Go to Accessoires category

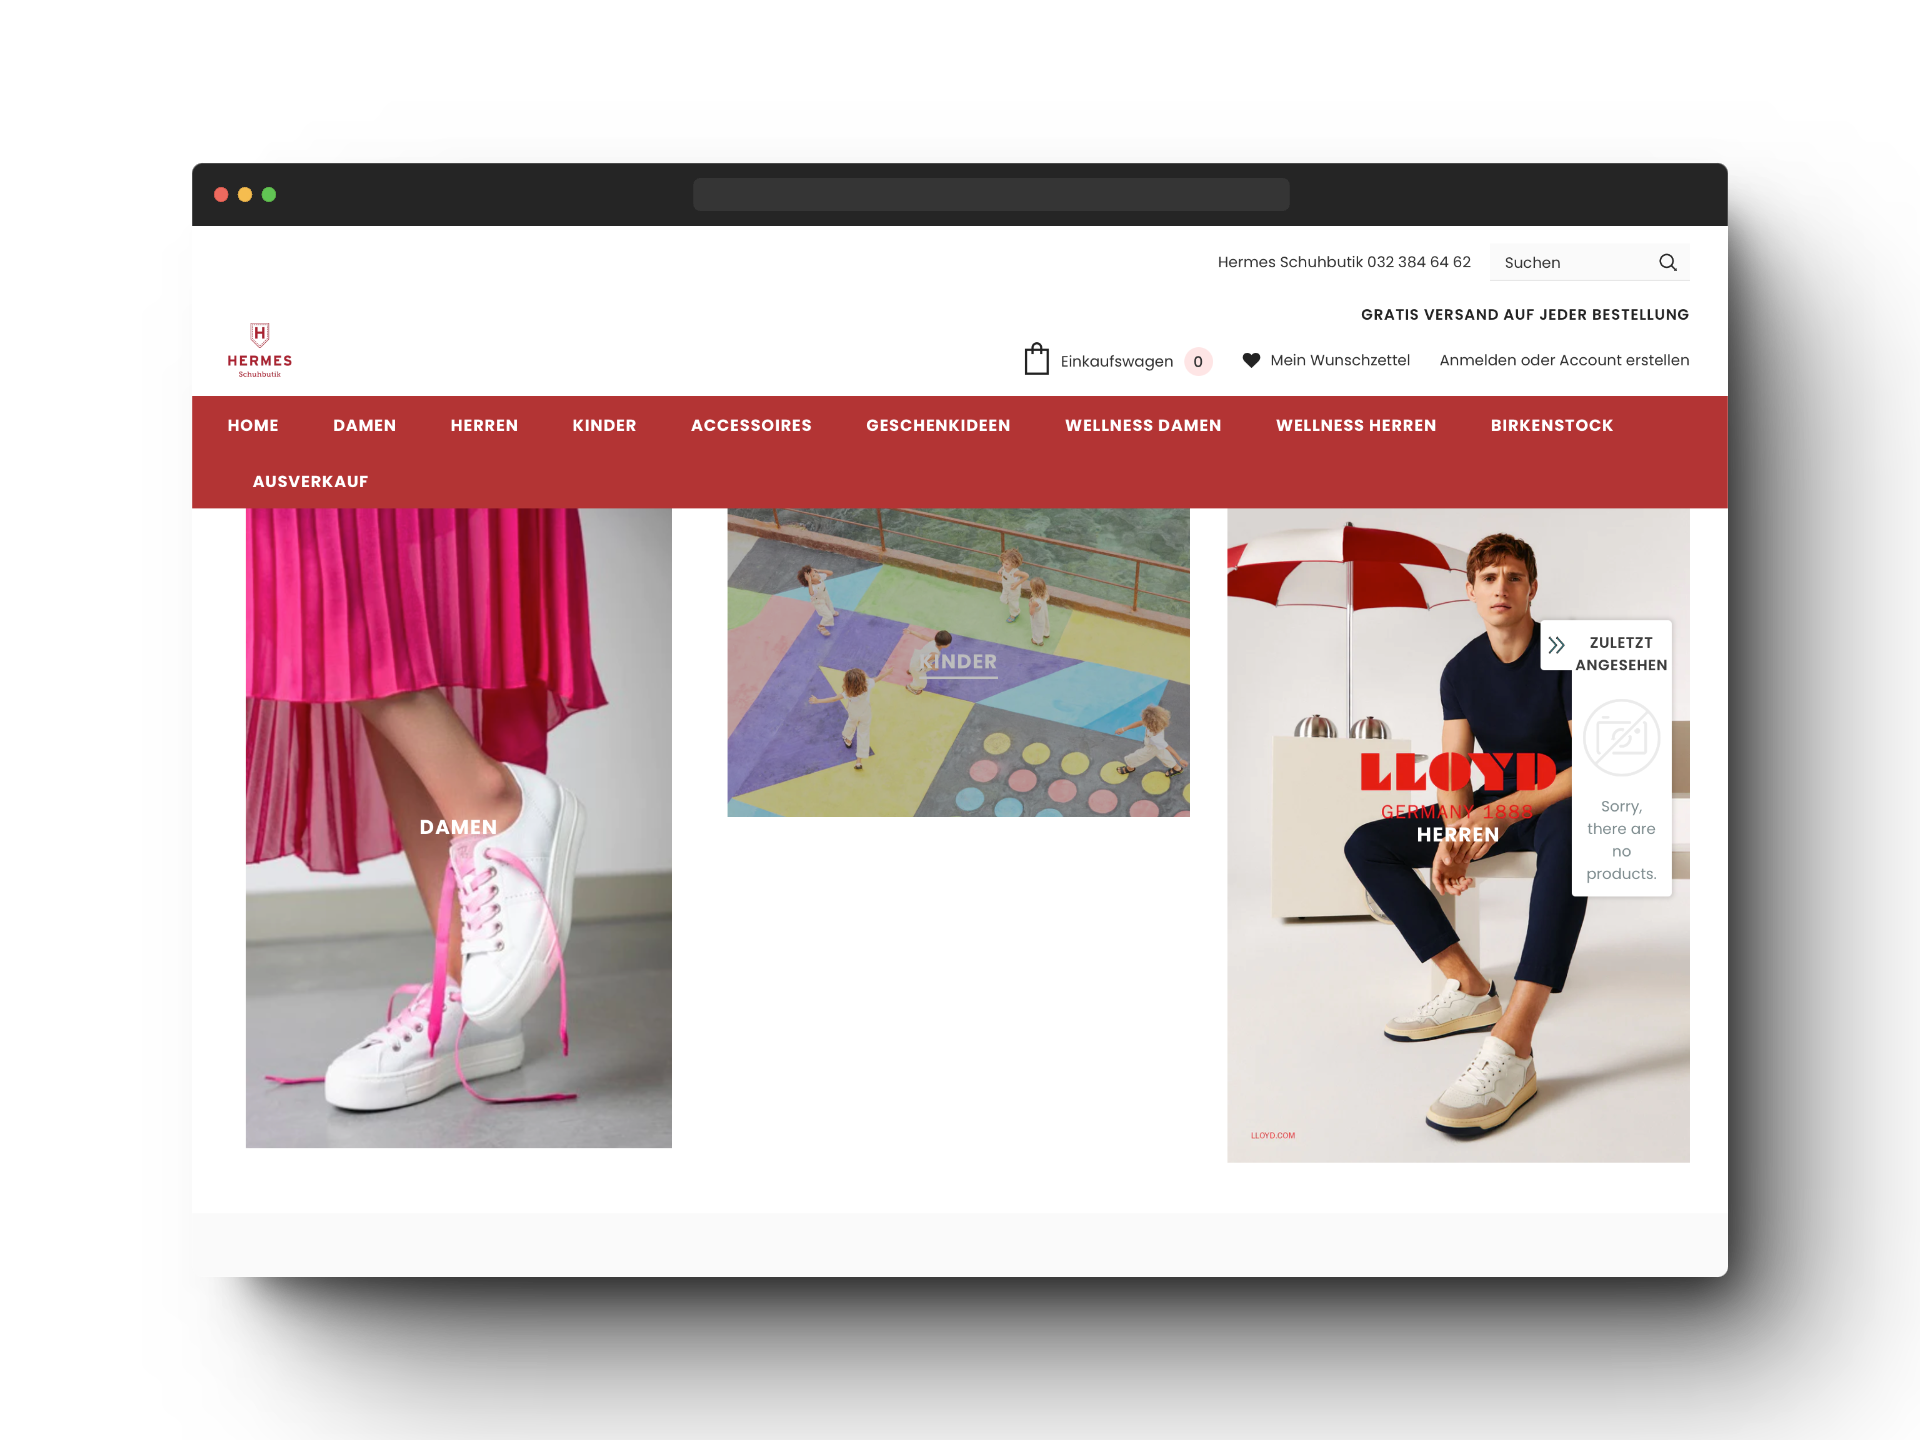[750, 426]
